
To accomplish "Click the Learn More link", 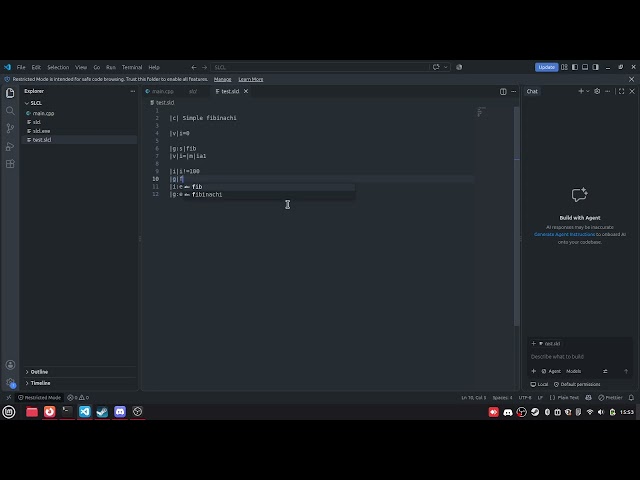I will tap(251, 79).
